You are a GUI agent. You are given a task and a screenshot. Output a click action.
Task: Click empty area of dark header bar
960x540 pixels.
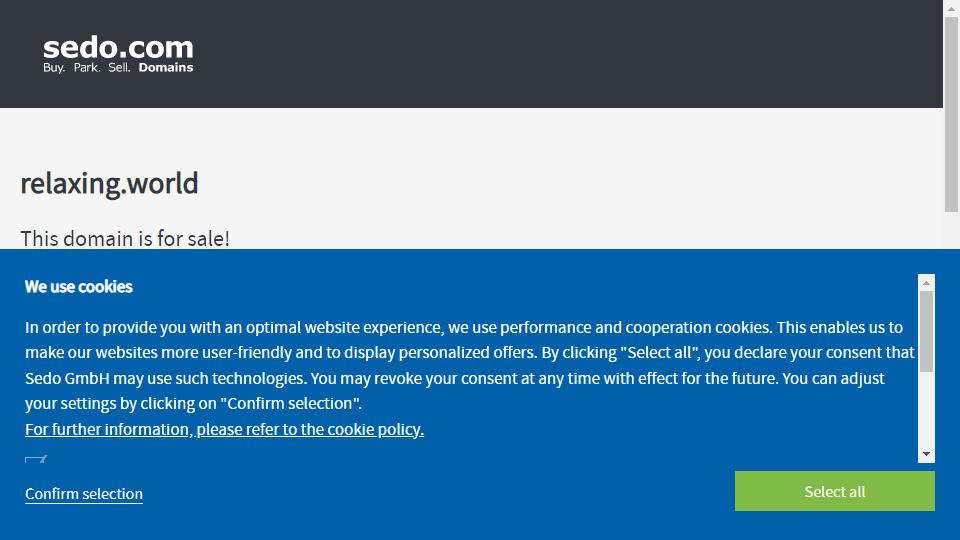551,54
